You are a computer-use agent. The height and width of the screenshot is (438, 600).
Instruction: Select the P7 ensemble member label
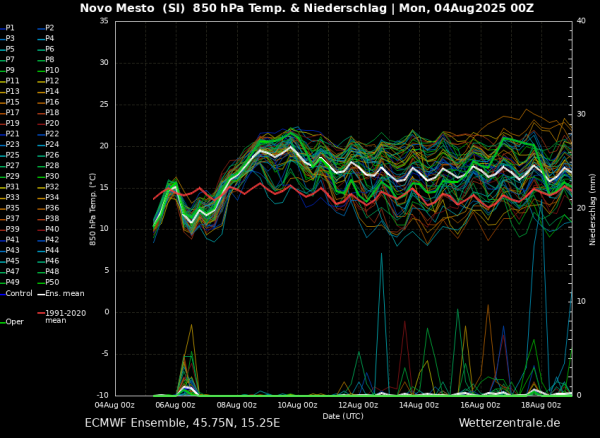tap(10, 60)
